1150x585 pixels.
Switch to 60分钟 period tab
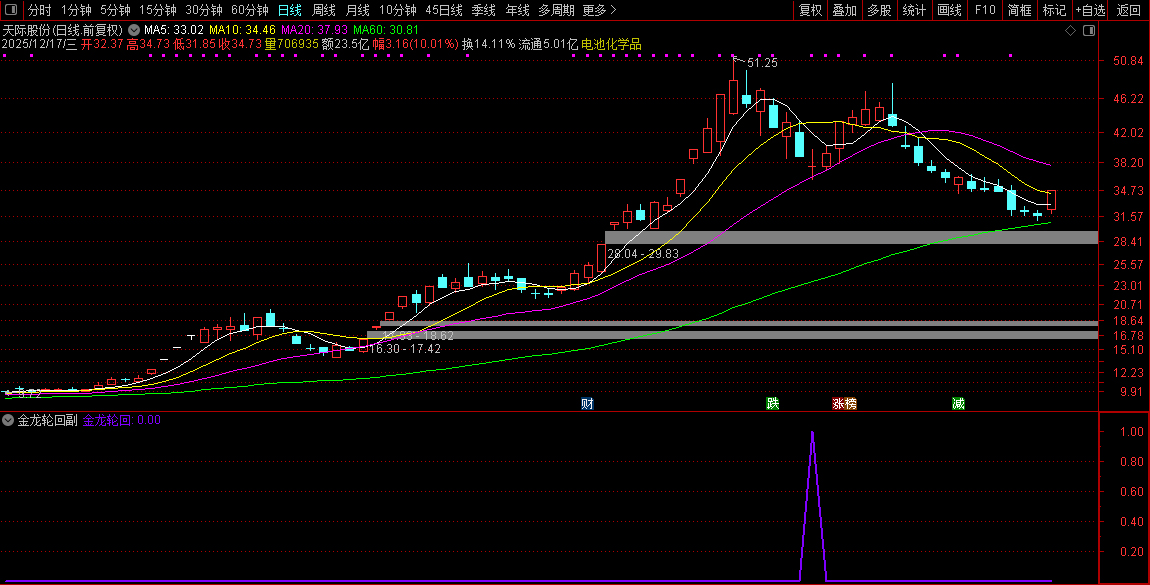tap(250, 10)
